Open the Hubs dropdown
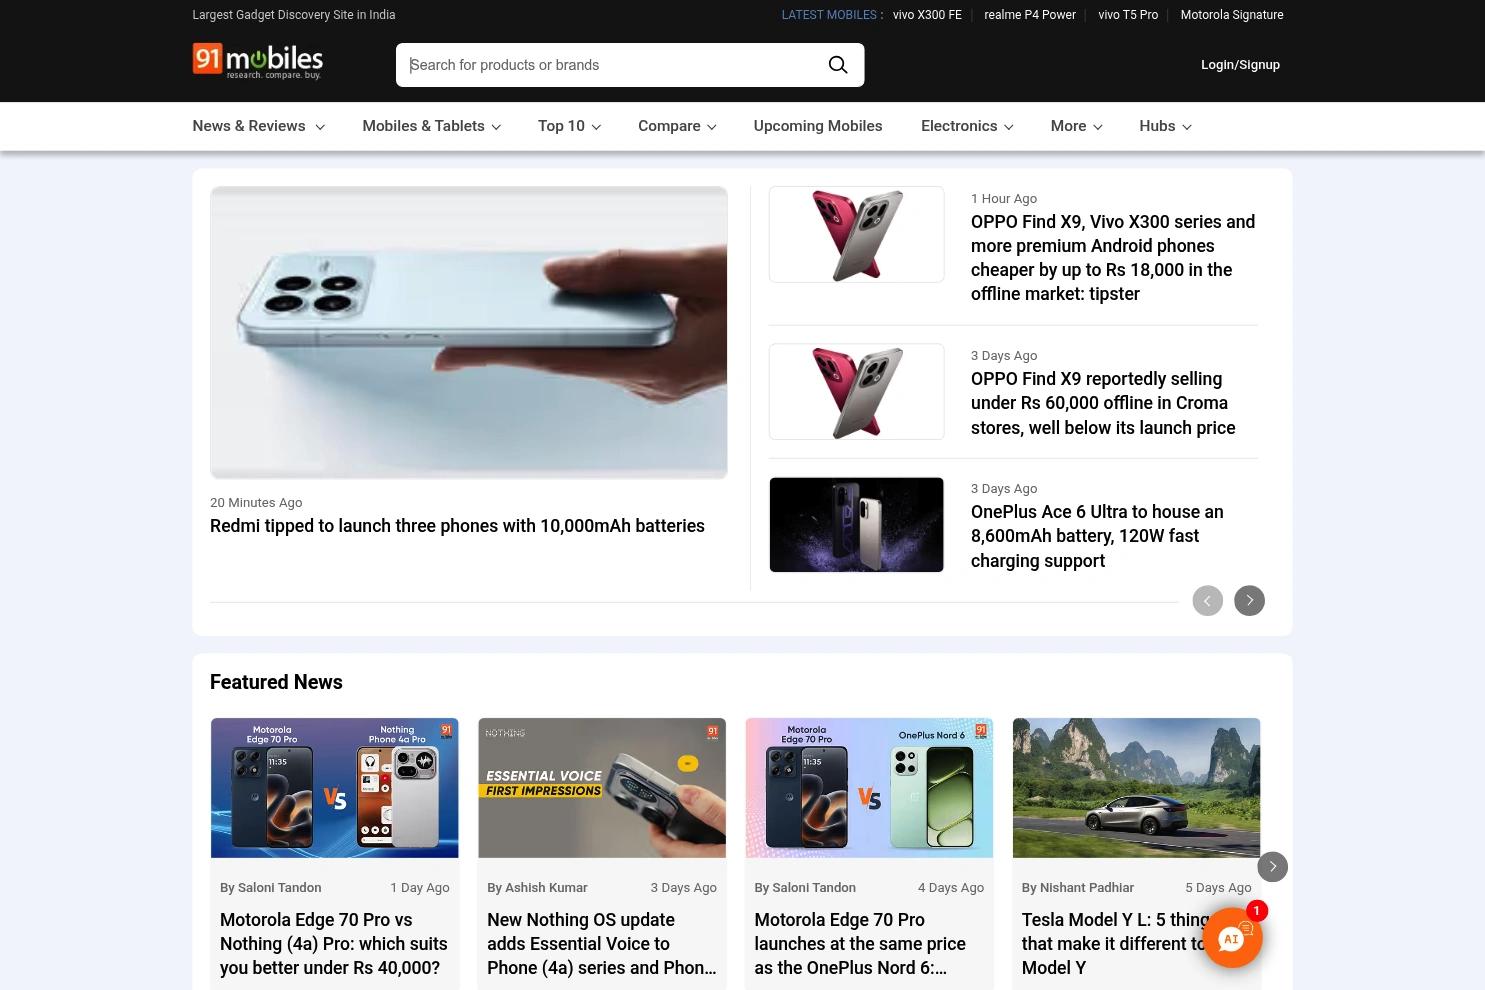The image size is (1485, 990). (1165, 126)
